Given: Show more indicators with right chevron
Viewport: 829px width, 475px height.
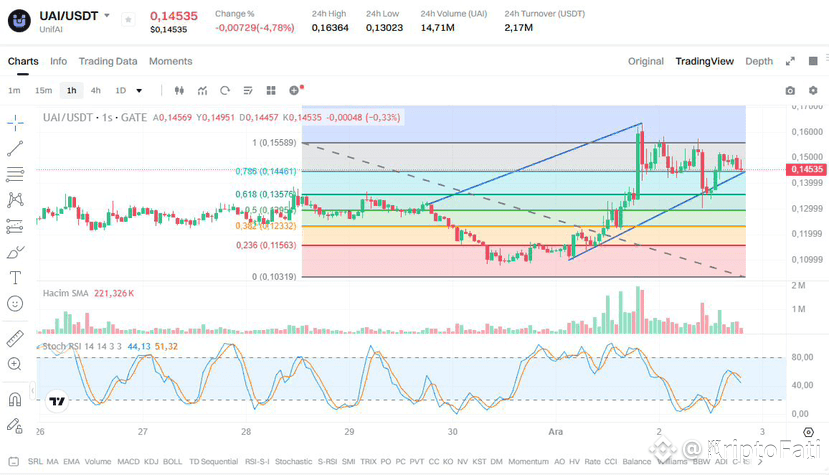Looking at the screenshot, I should tap(760, 462).
